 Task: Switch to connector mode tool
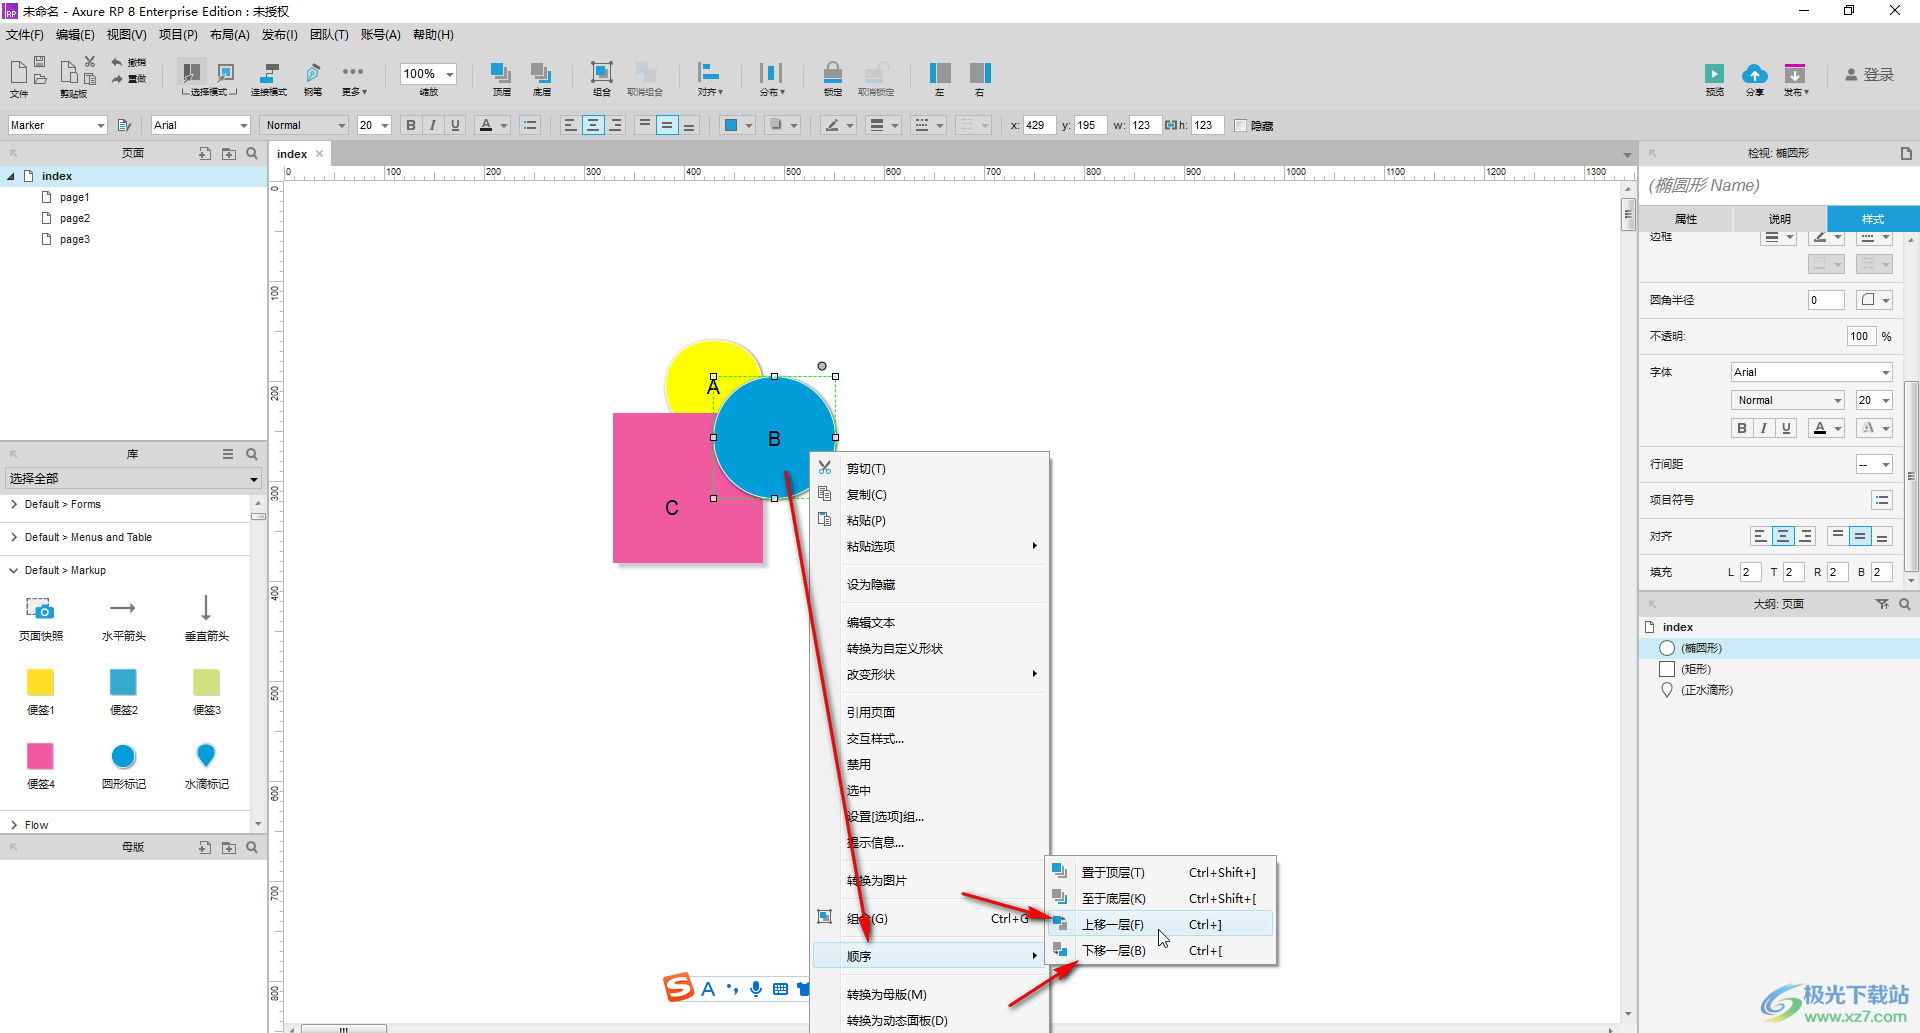point(268,74)
